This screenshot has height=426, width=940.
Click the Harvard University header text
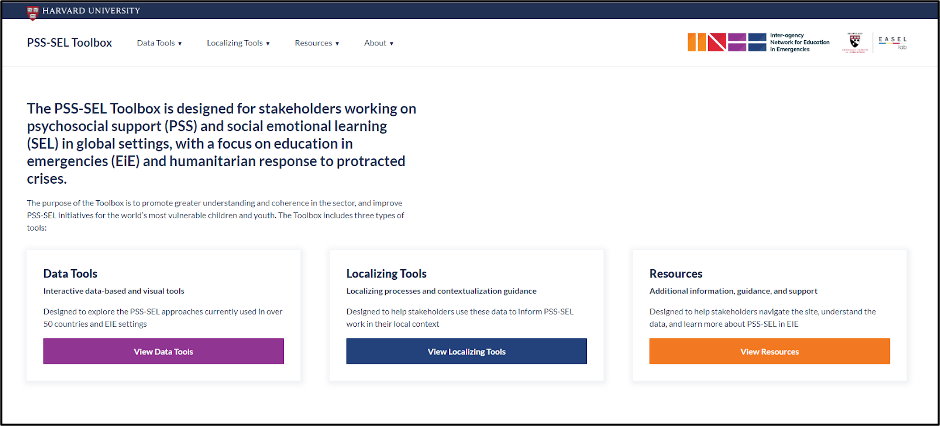click(x=91, y=11)
